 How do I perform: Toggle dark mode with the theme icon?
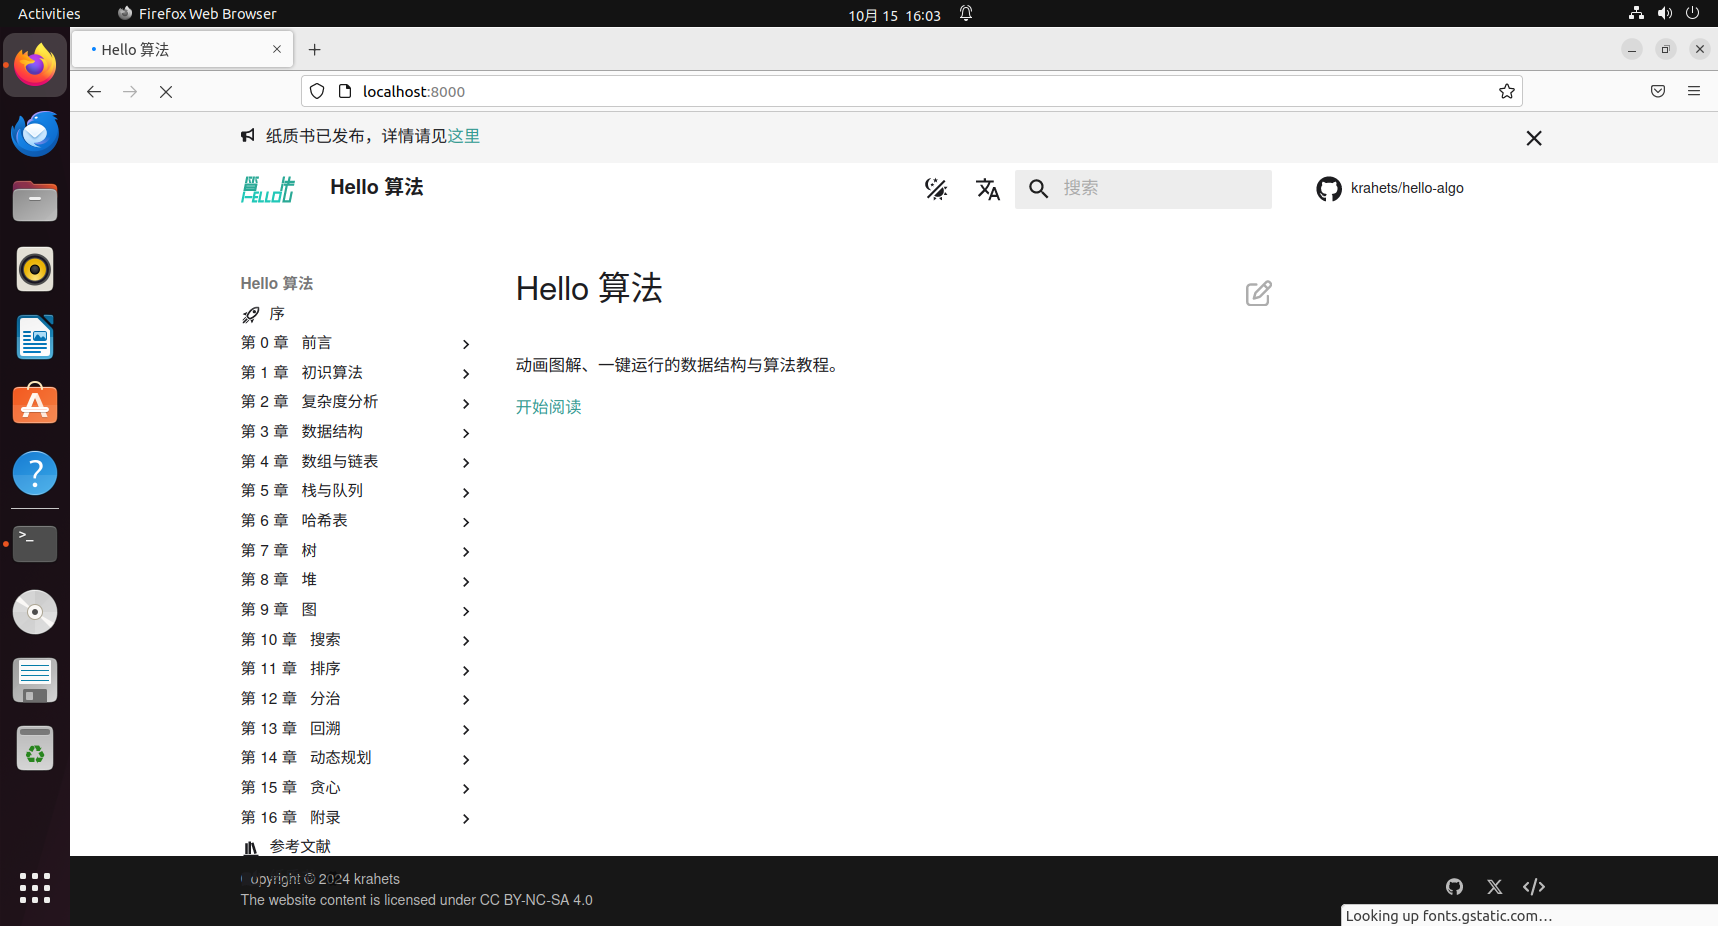936,188
